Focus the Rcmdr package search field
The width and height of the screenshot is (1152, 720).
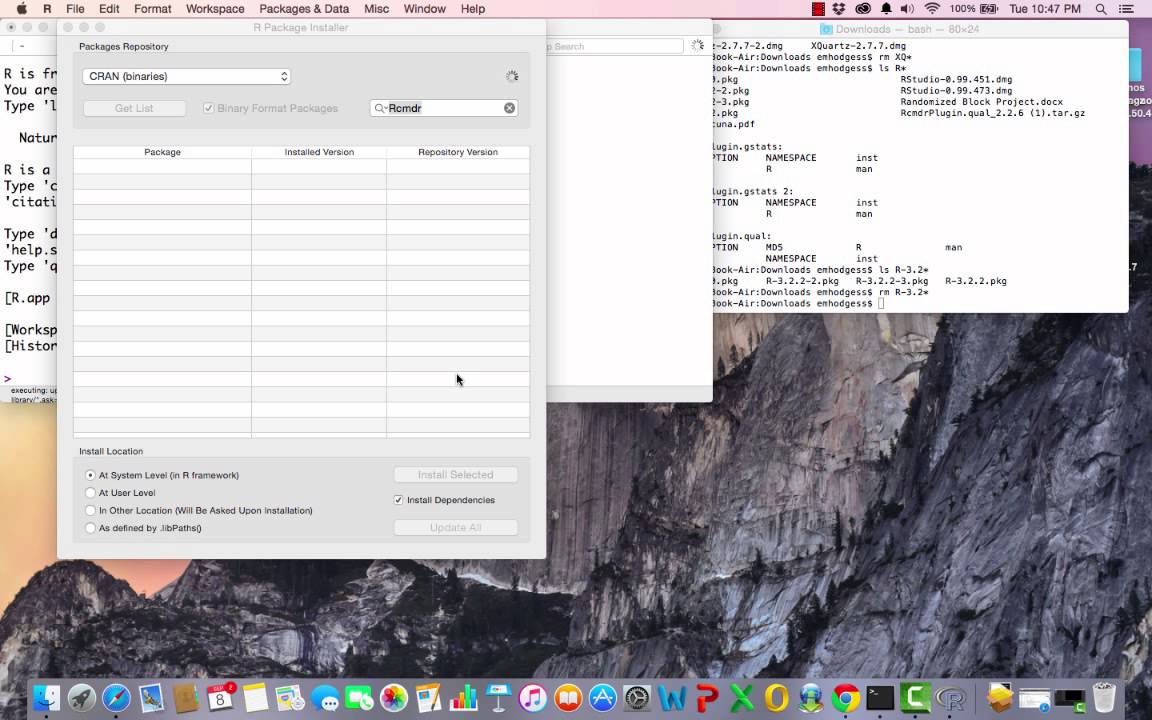[444, 108]
